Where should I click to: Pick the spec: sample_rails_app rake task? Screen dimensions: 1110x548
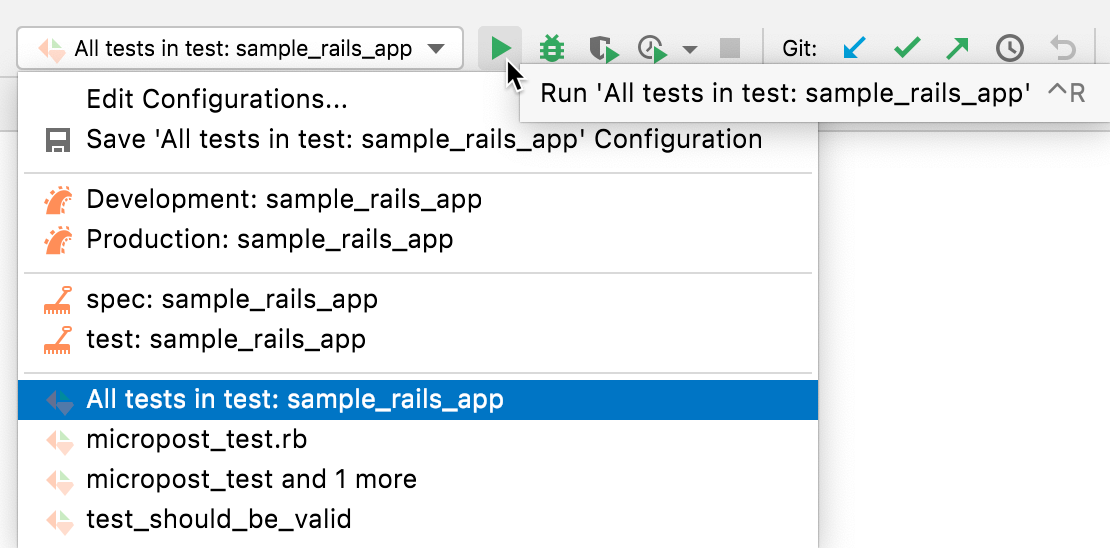(232, 299)
